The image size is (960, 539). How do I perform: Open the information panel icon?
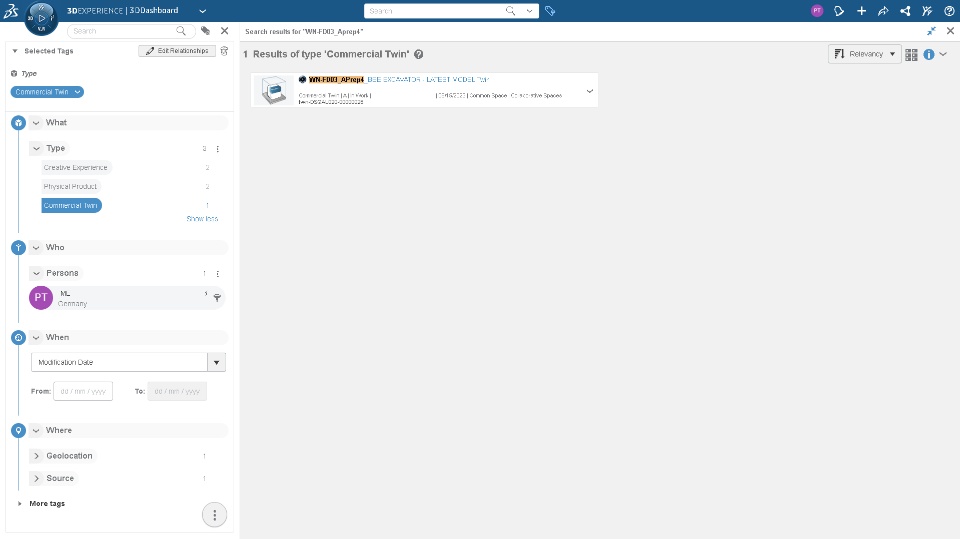coord(929,55)
